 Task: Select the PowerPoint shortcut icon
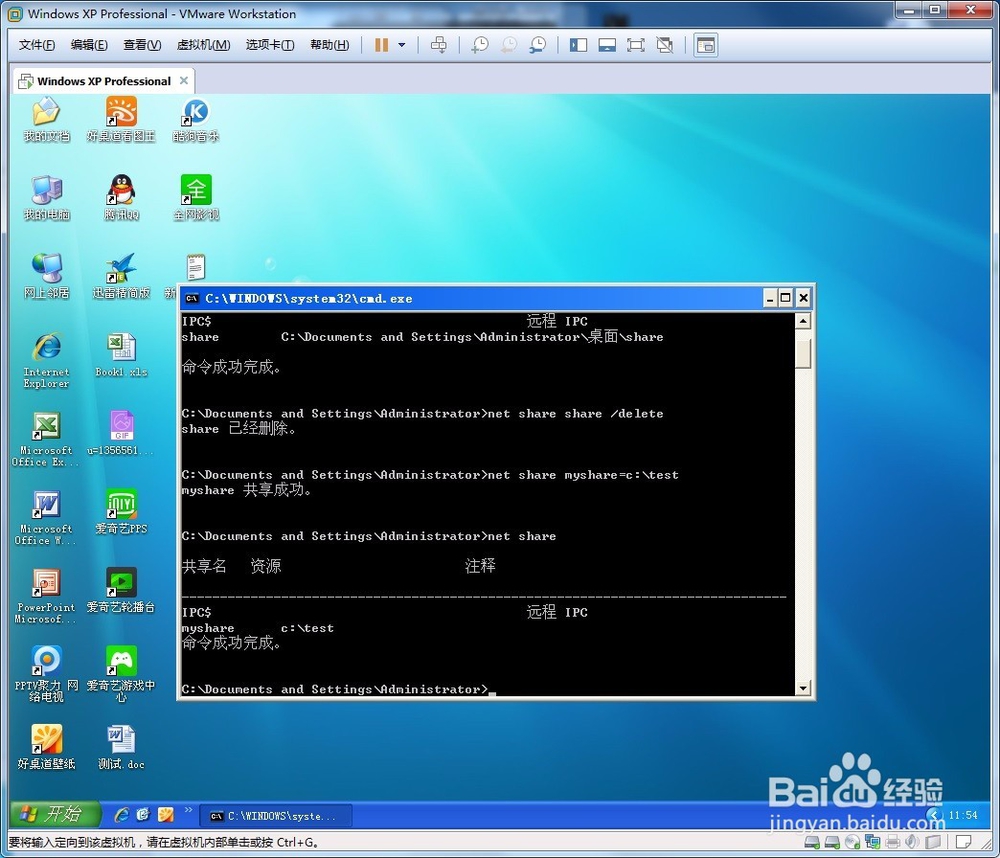coord(46,596)
